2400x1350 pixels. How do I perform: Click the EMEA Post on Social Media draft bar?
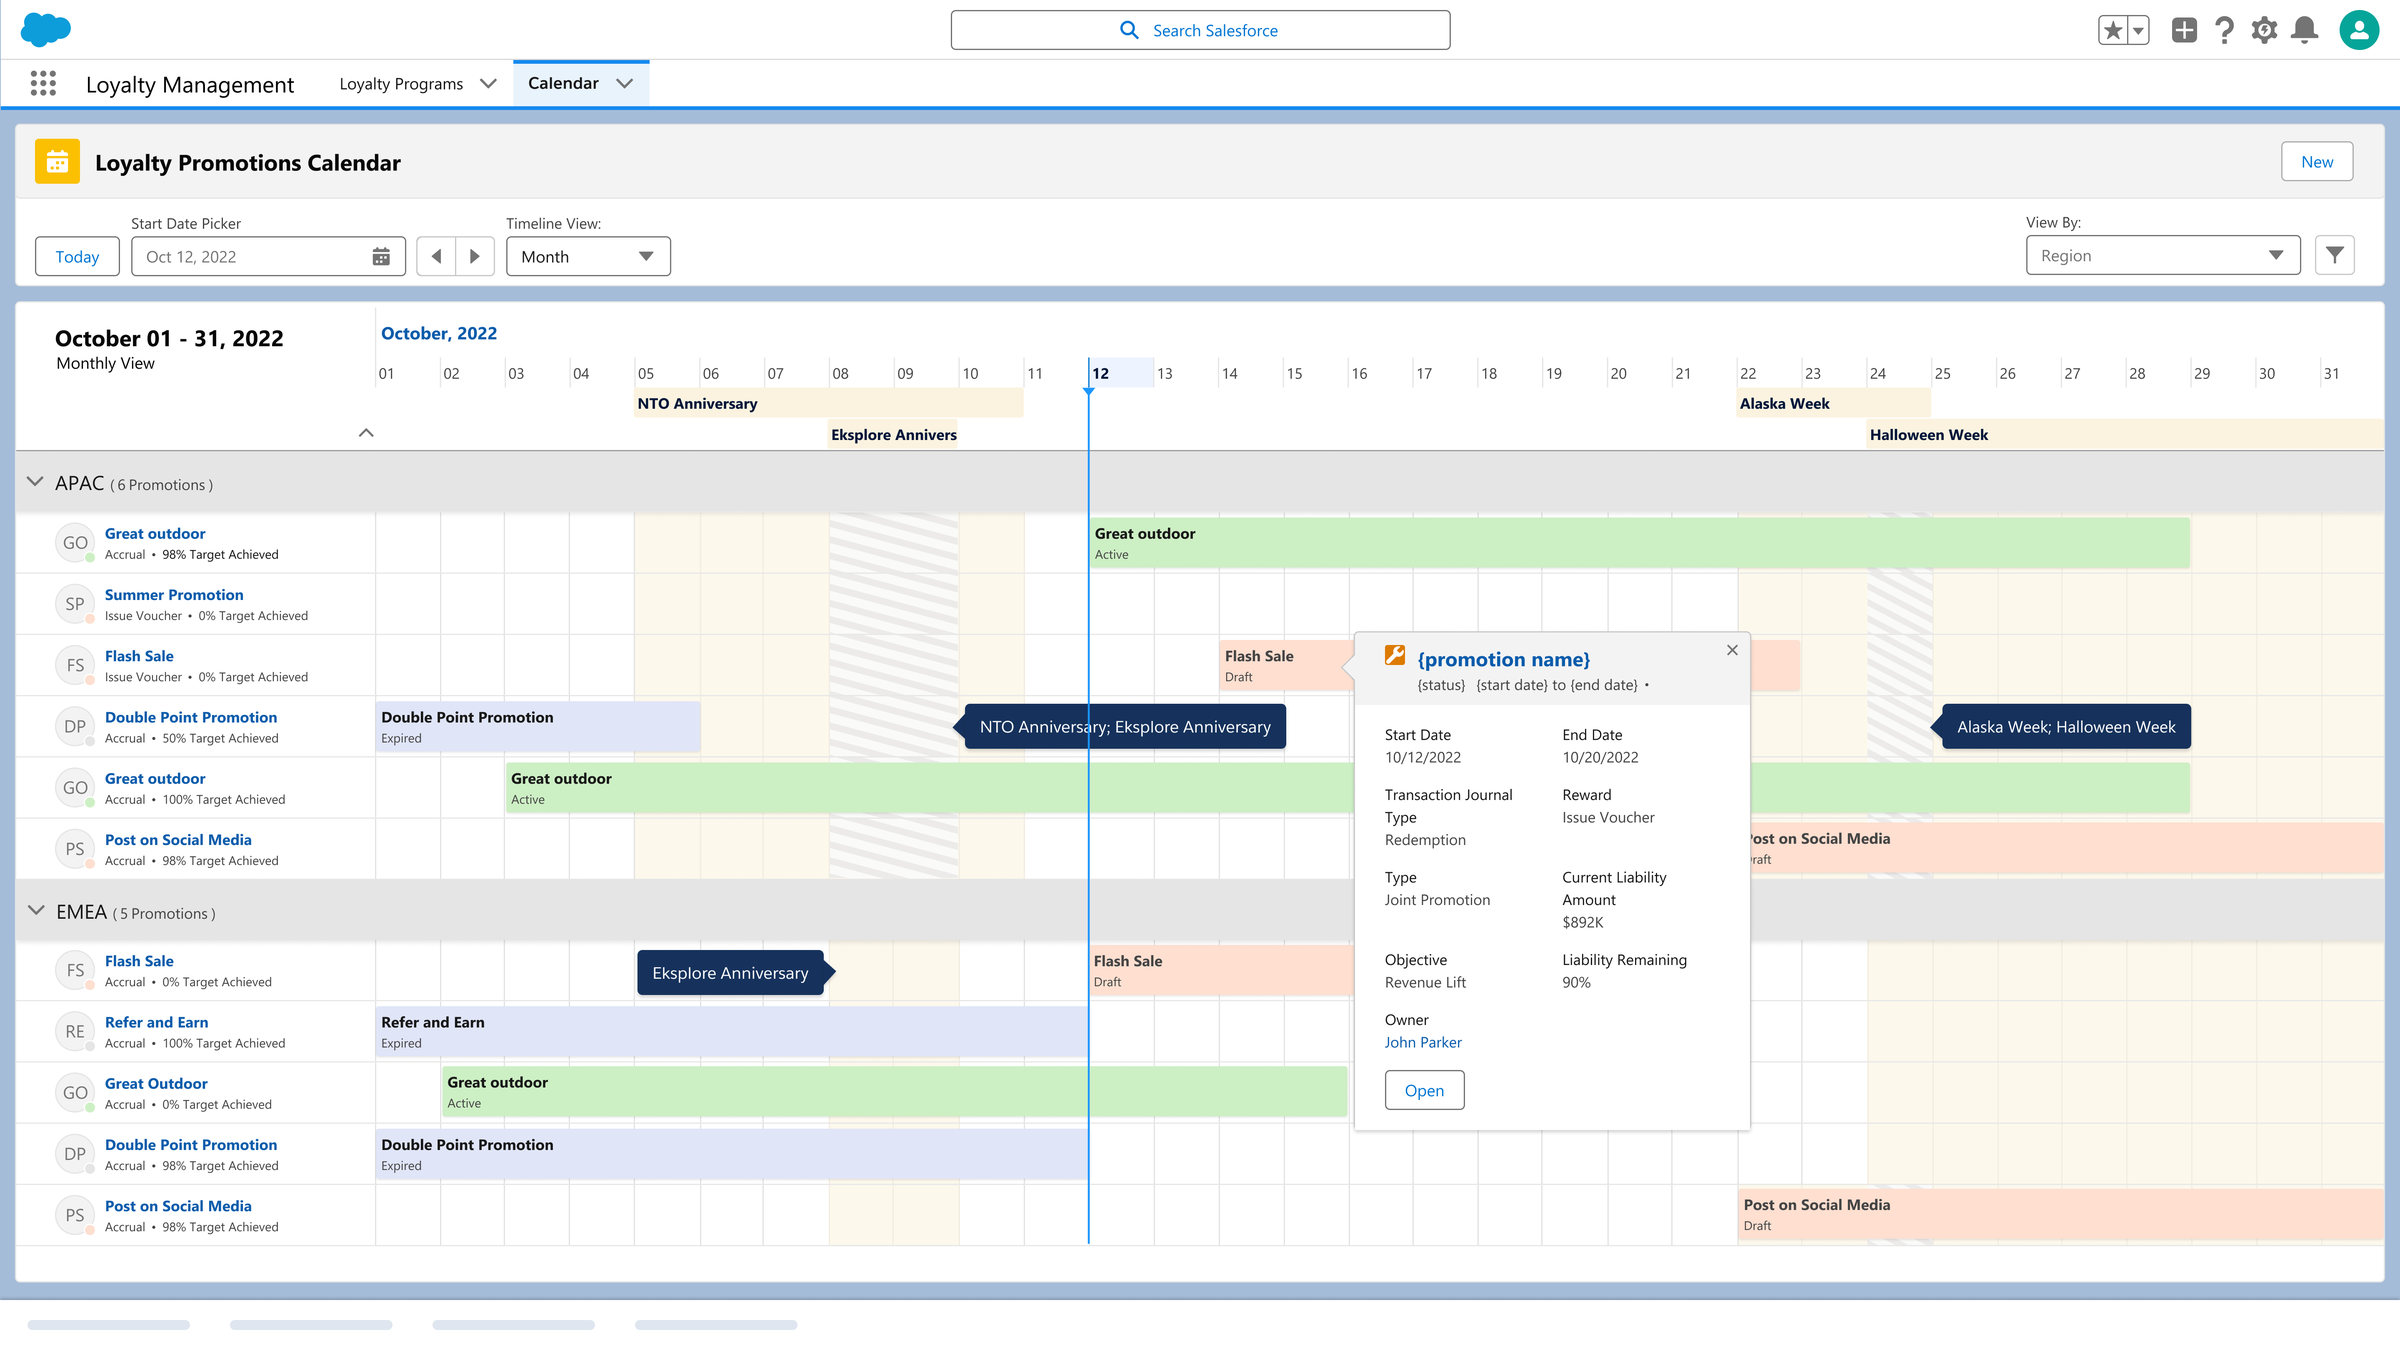coord(2061,1214)
